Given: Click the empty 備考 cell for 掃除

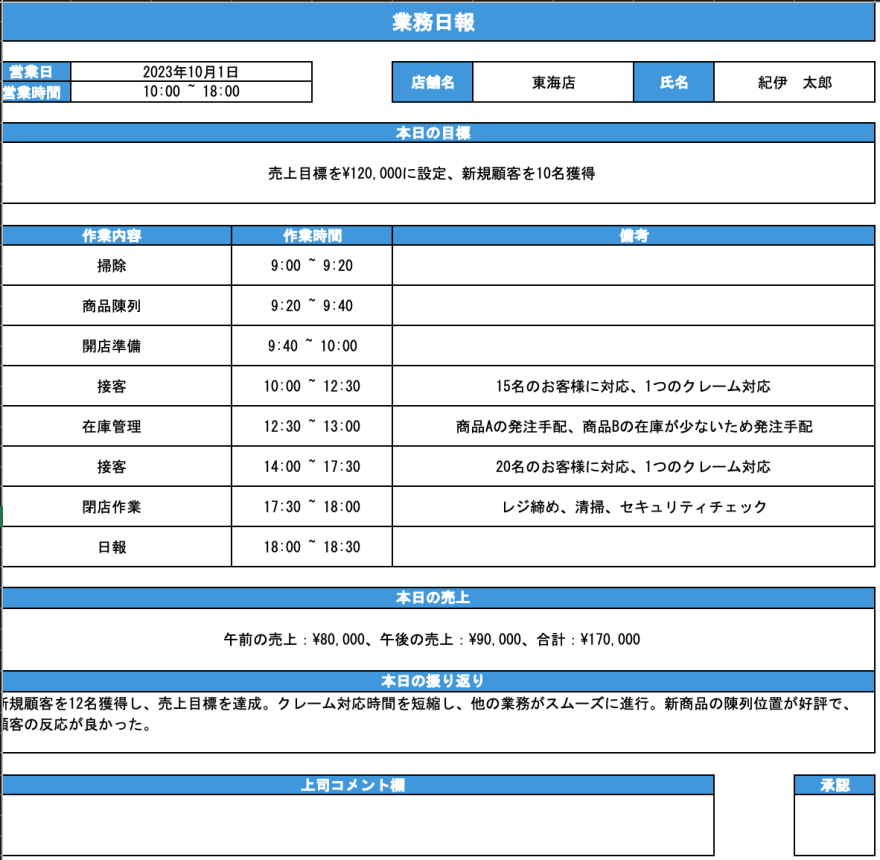Looking at the screenshot, I should (x=634, y=265).
